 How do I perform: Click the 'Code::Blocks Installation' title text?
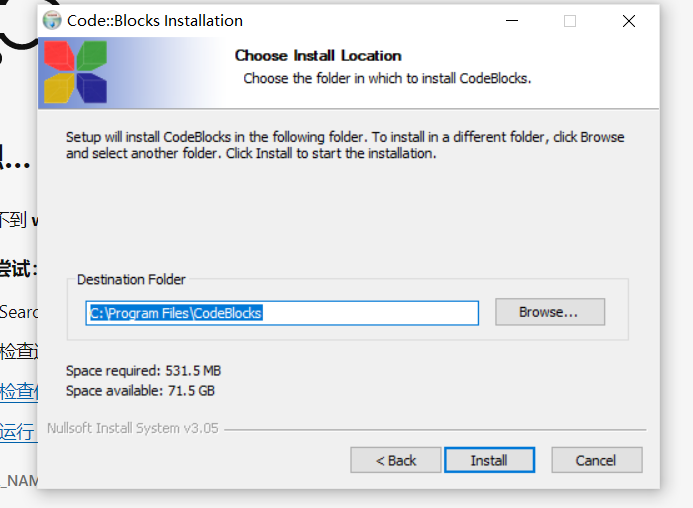point(155,21)
